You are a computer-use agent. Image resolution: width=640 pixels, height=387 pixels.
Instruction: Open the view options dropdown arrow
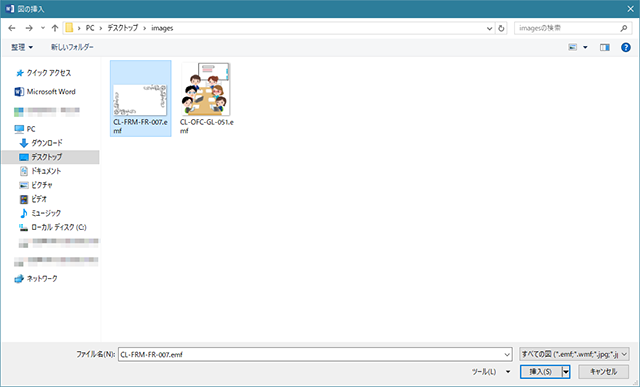(585, 47)
